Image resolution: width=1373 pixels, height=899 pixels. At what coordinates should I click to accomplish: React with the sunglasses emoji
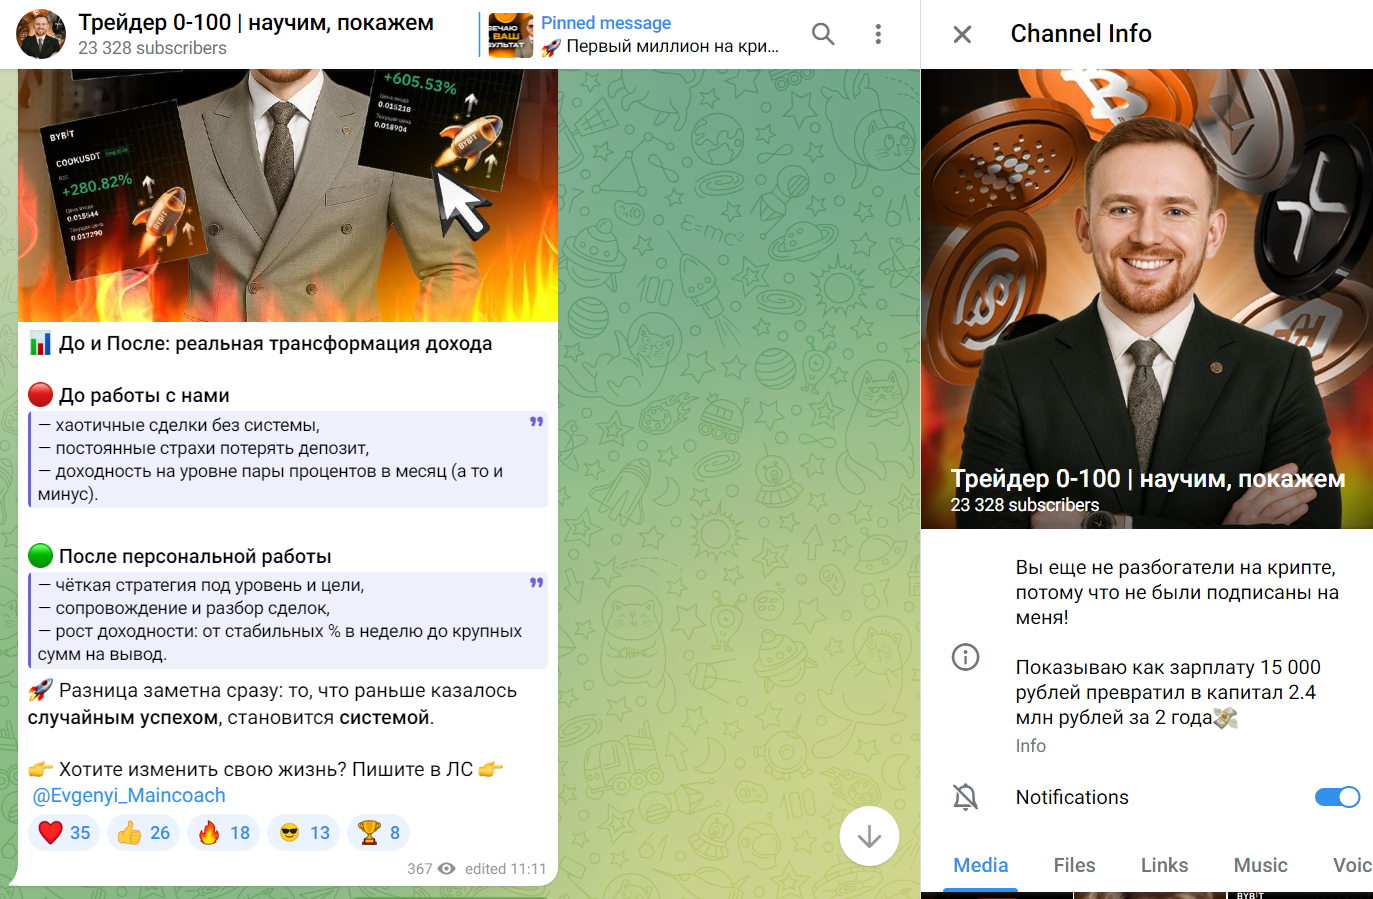tap(304, 833)
